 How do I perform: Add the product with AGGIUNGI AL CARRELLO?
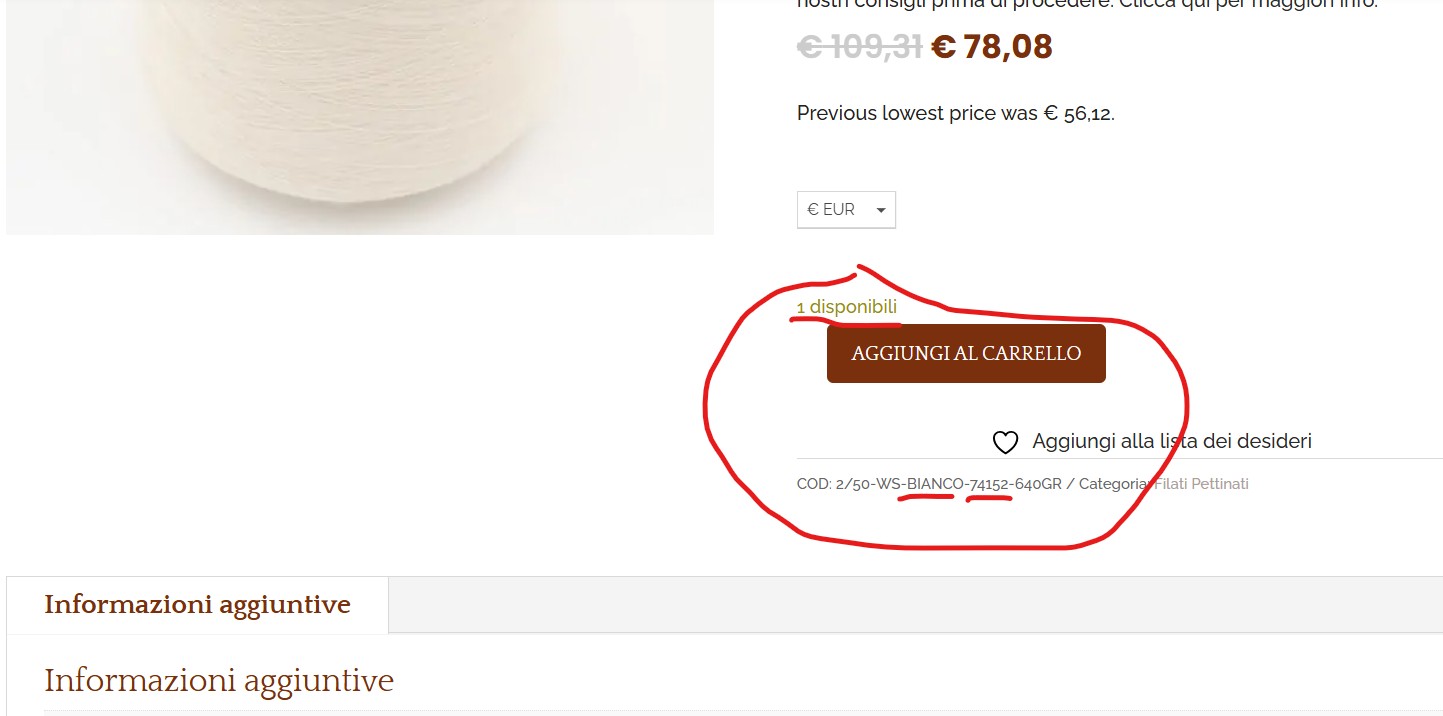pos(966,353)
